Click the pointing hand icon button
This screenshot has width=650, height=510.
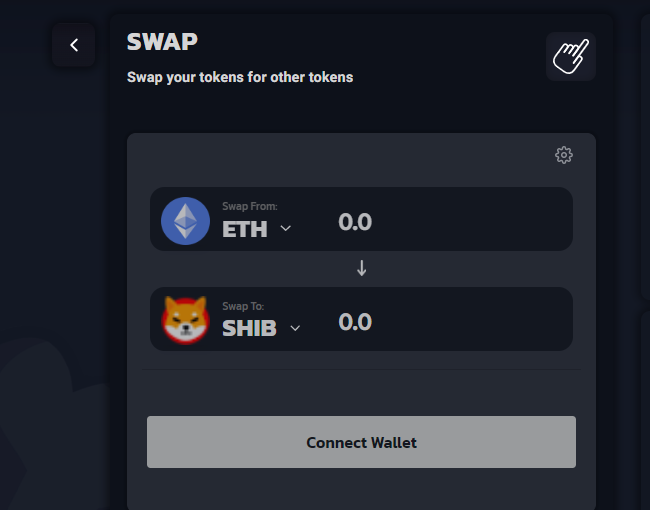pyautogui.click(x=571, y=56)
